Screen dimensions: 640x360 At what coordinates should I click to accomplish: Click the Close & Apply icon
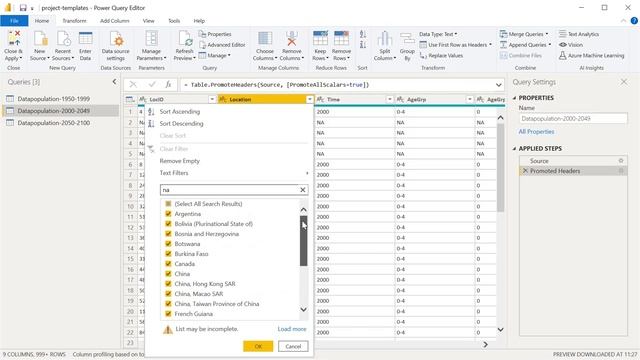(x=13, y=39)
